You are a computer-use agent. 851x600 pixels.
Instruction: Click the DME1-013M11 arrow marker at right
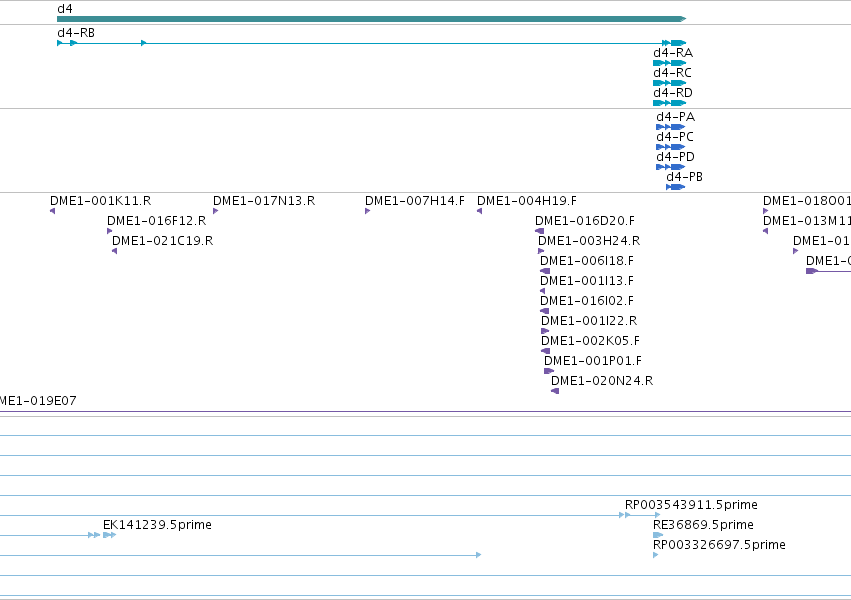tap(765, 231)
